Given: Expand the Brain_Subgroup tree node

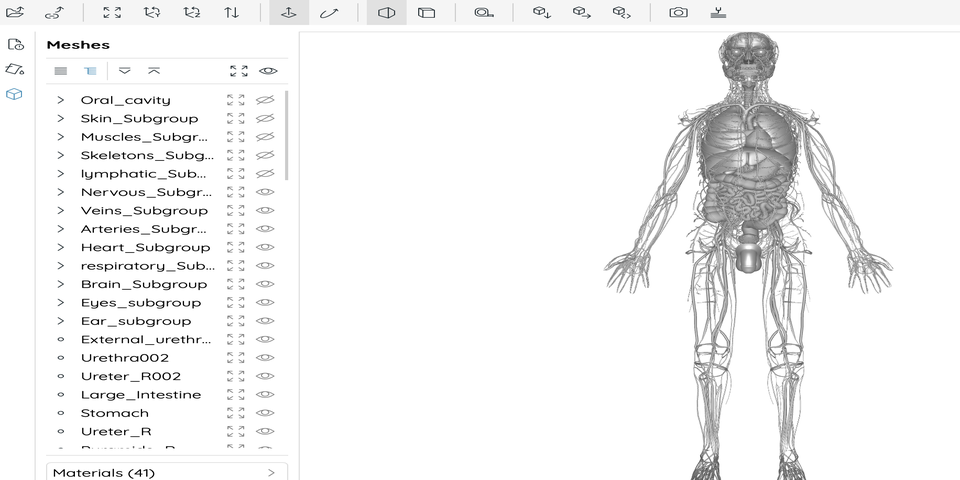Looking at the screenshot, I should (60, 284).
